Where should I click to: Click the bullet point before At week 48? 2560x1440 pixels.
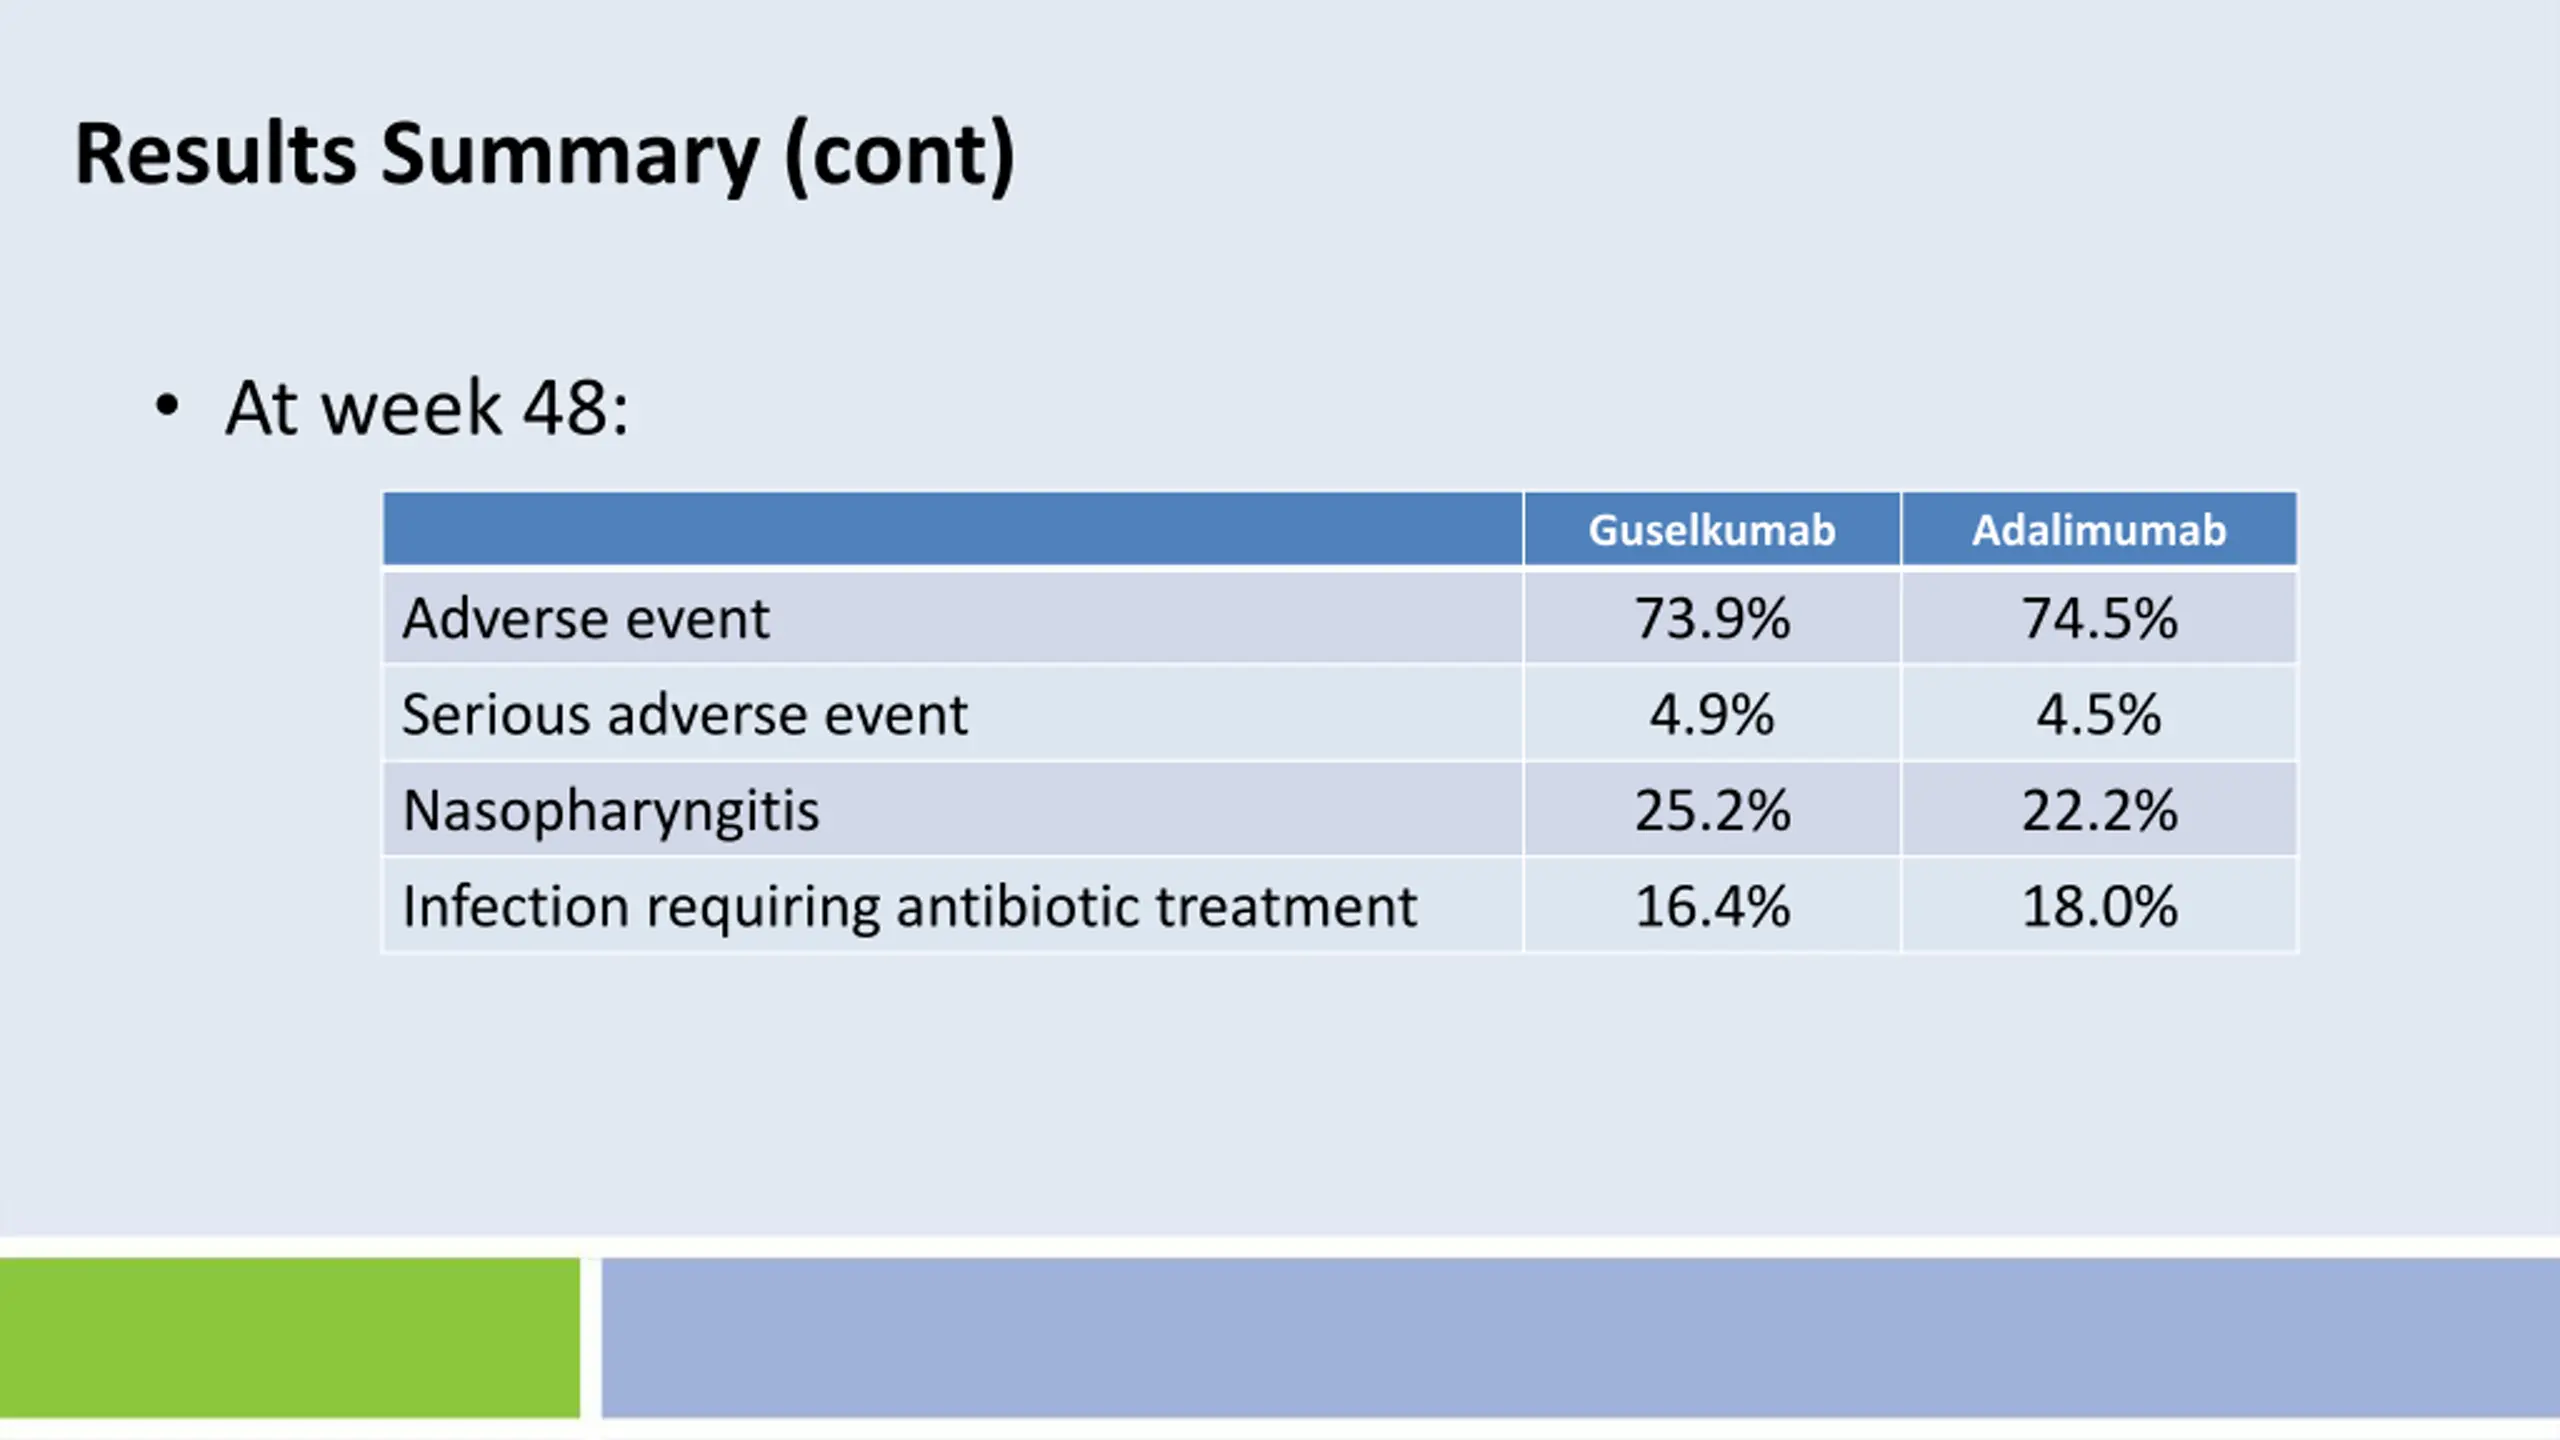point(167,406)
